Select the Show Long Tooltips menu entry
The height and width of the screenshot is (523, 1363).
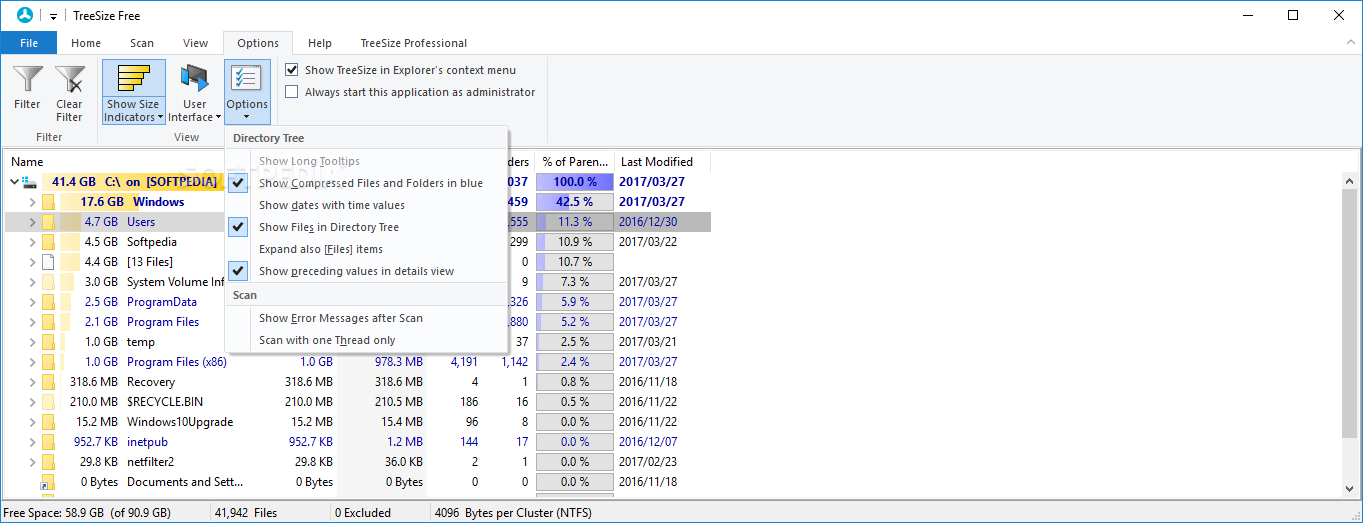[x=367, y=161]
